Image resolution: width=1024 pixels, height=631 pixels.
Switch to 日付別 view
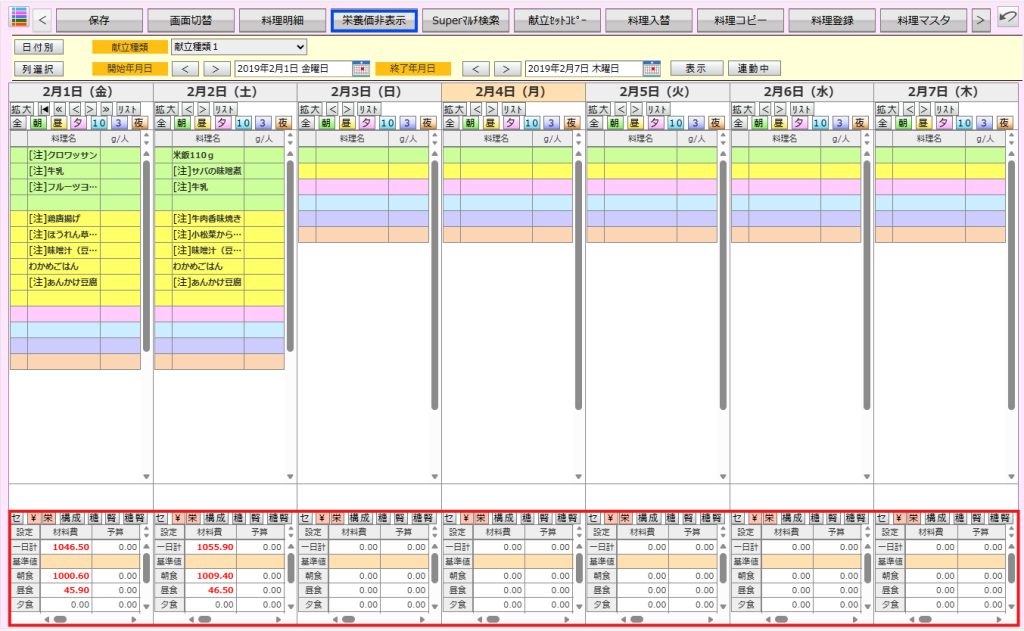tap(38, 47)
